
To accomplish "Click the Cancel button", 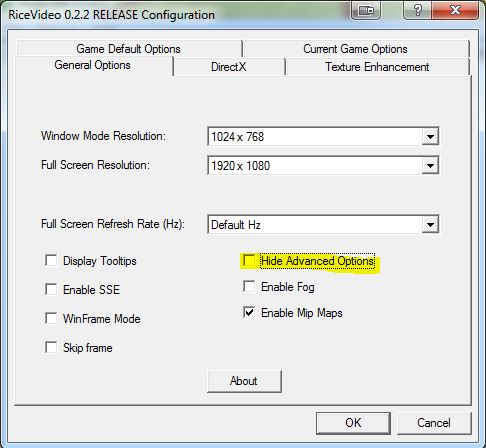I will click(434, 423).
